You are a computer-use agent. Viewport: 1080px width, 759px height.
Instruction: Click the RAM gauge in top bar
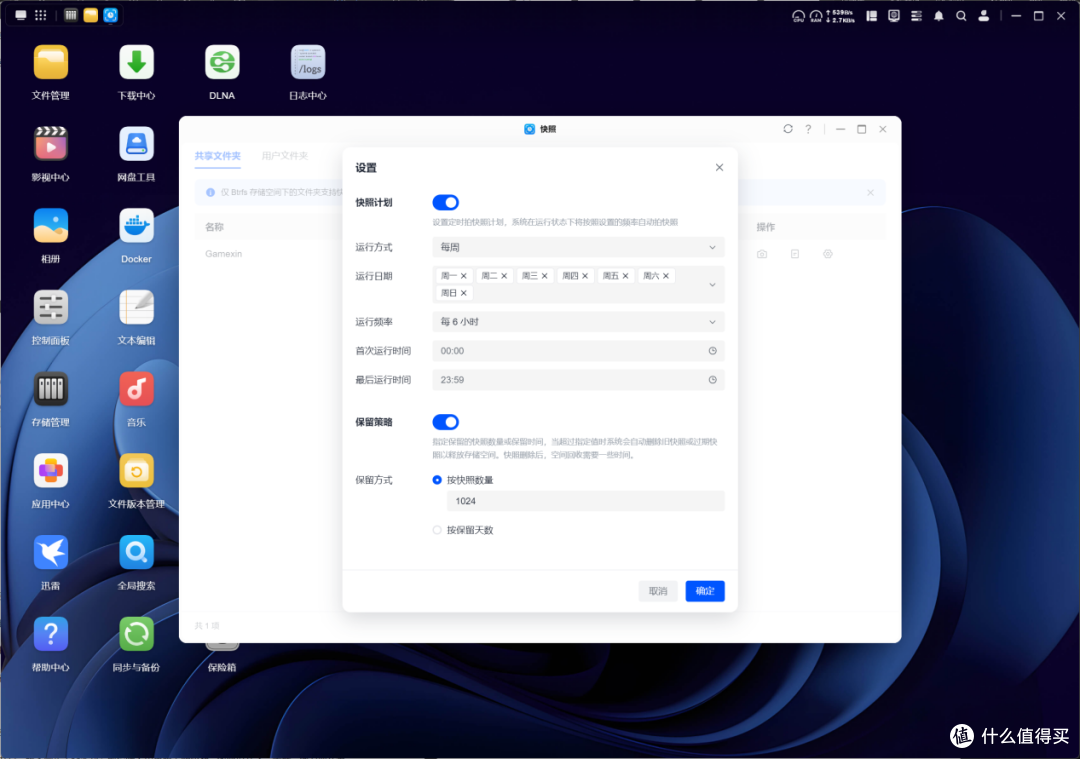816,16
